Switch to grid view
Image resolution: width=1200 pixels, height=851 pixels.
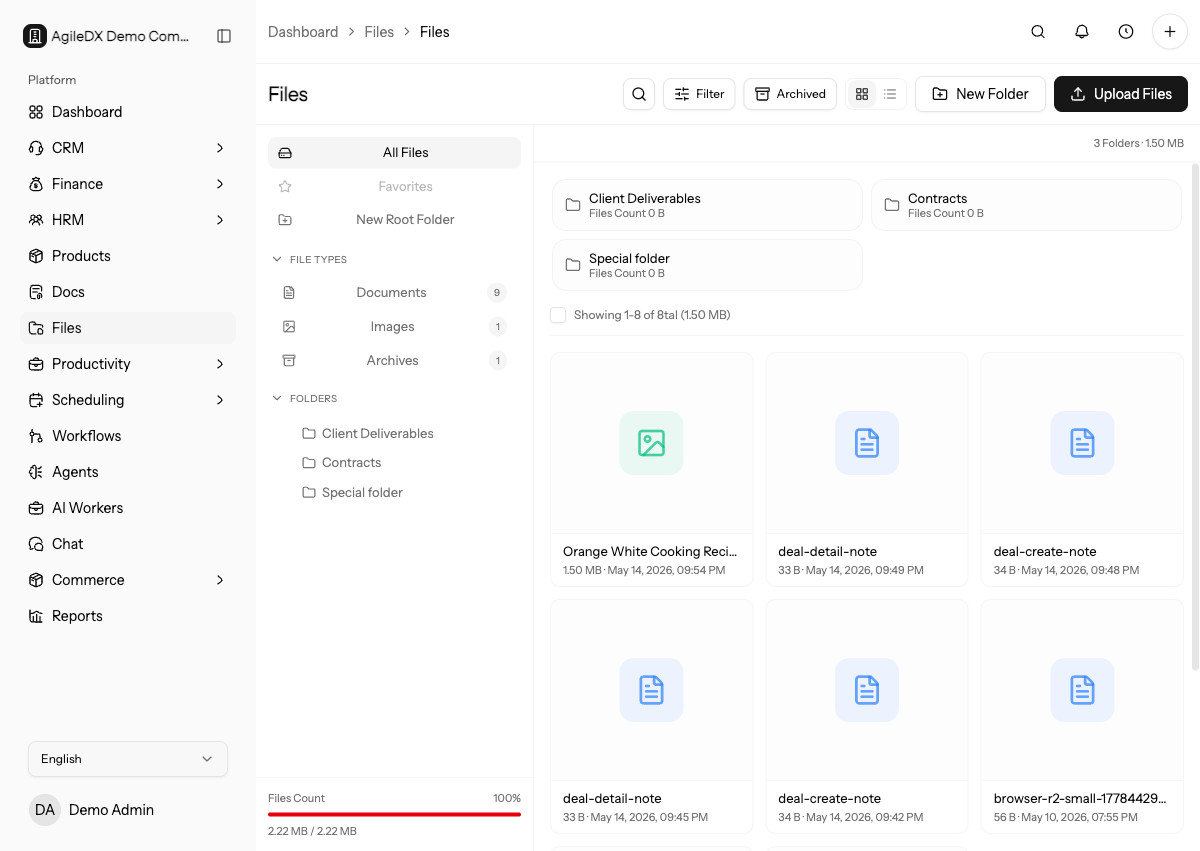pos(862,94)
